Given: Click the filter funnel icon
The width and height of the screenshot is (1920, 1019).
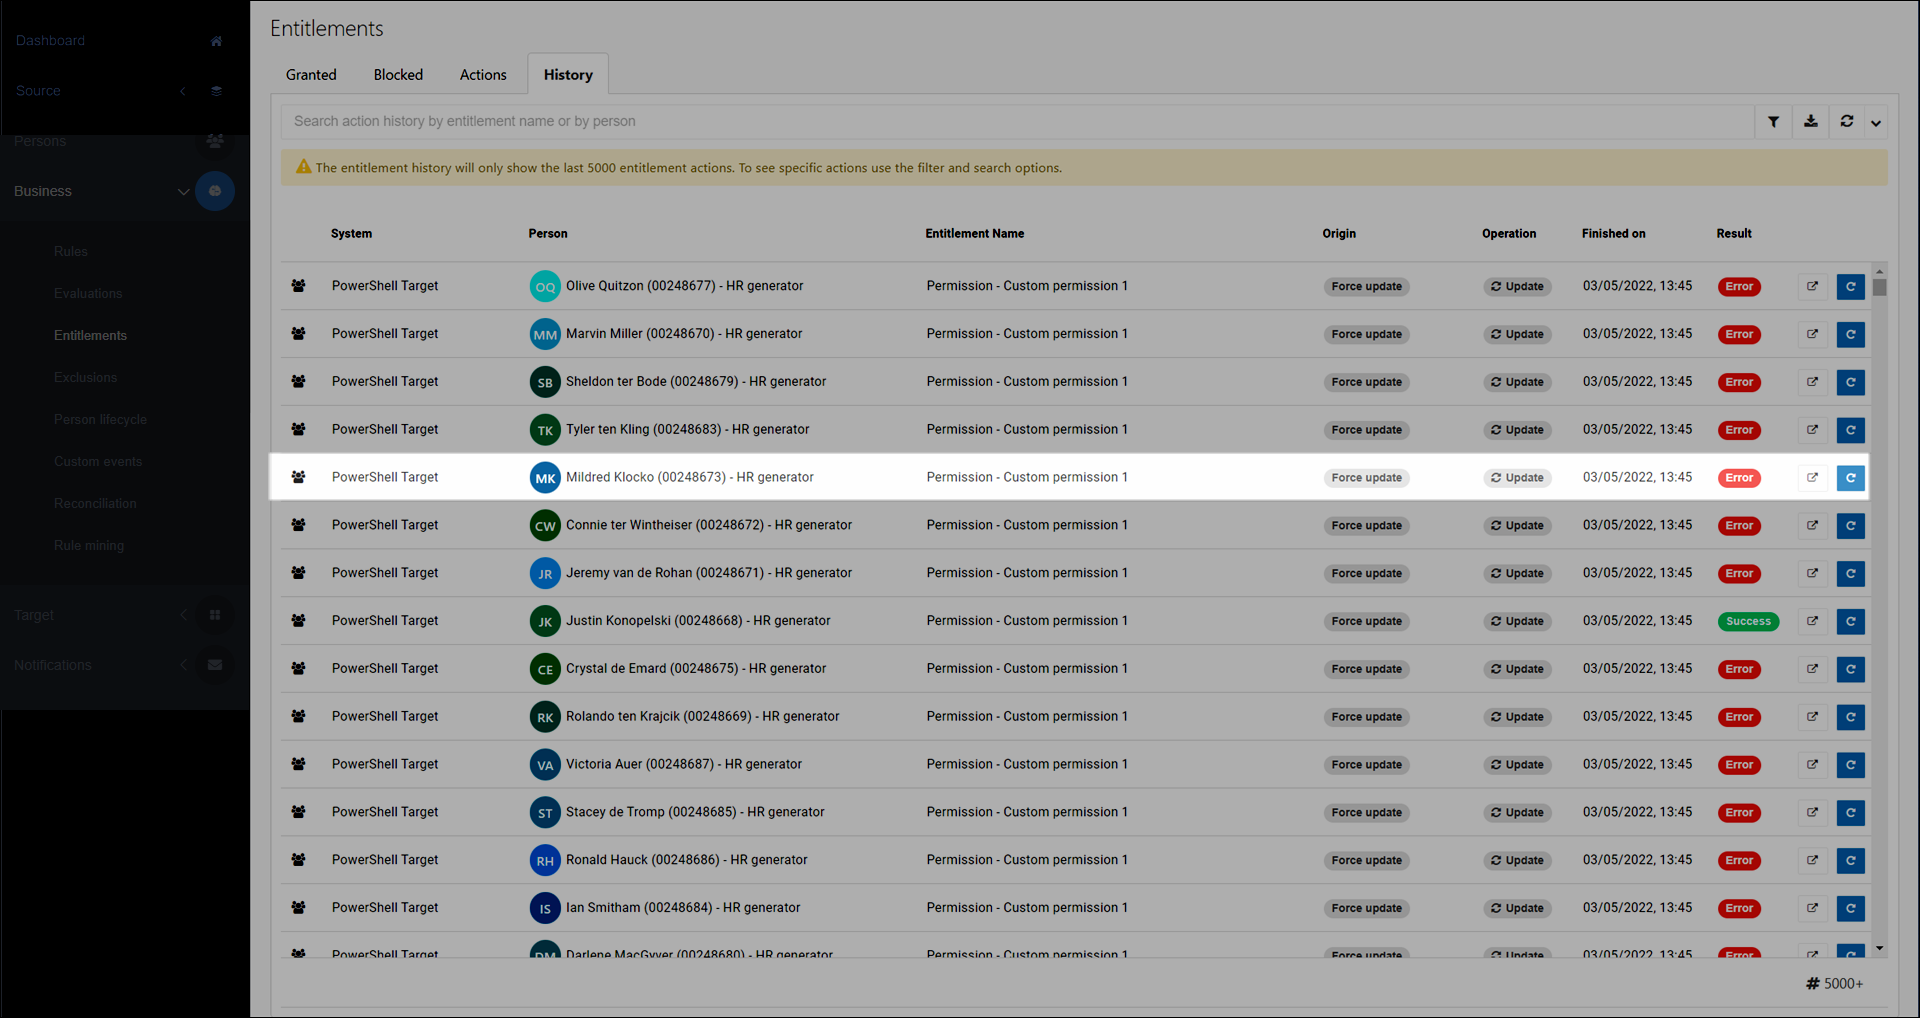Looking at the screenshot, I should tap(1773, 122).
